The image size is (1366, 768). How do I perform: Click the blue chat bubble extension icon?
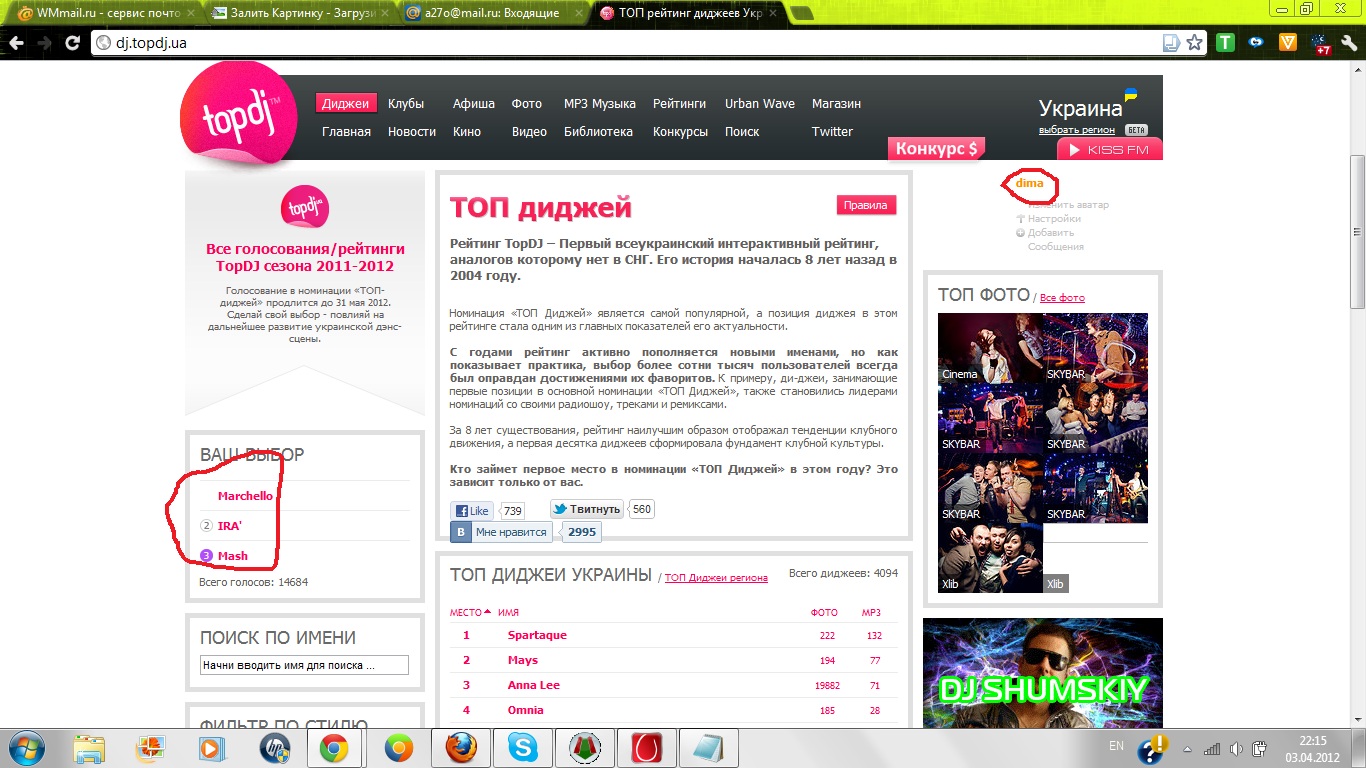[x=1256, y=43]
